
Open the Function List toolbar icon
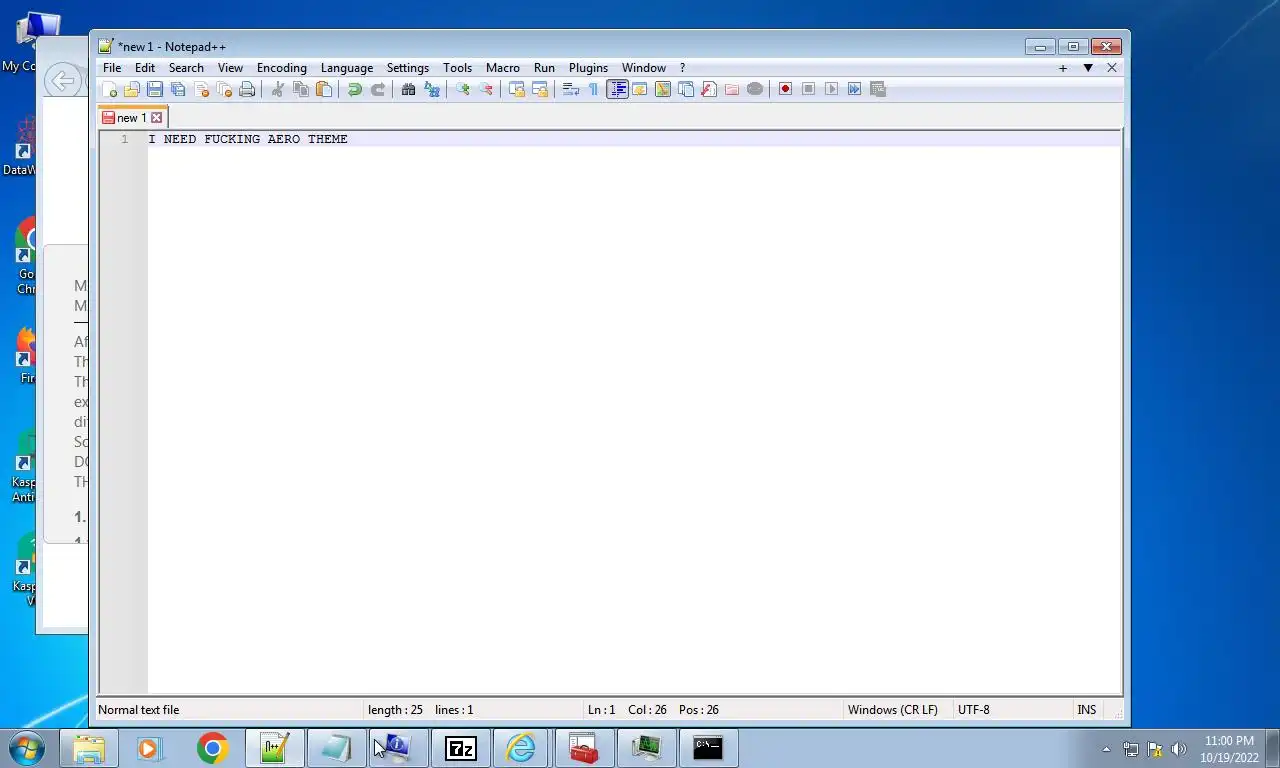click(x=709, y=89)
